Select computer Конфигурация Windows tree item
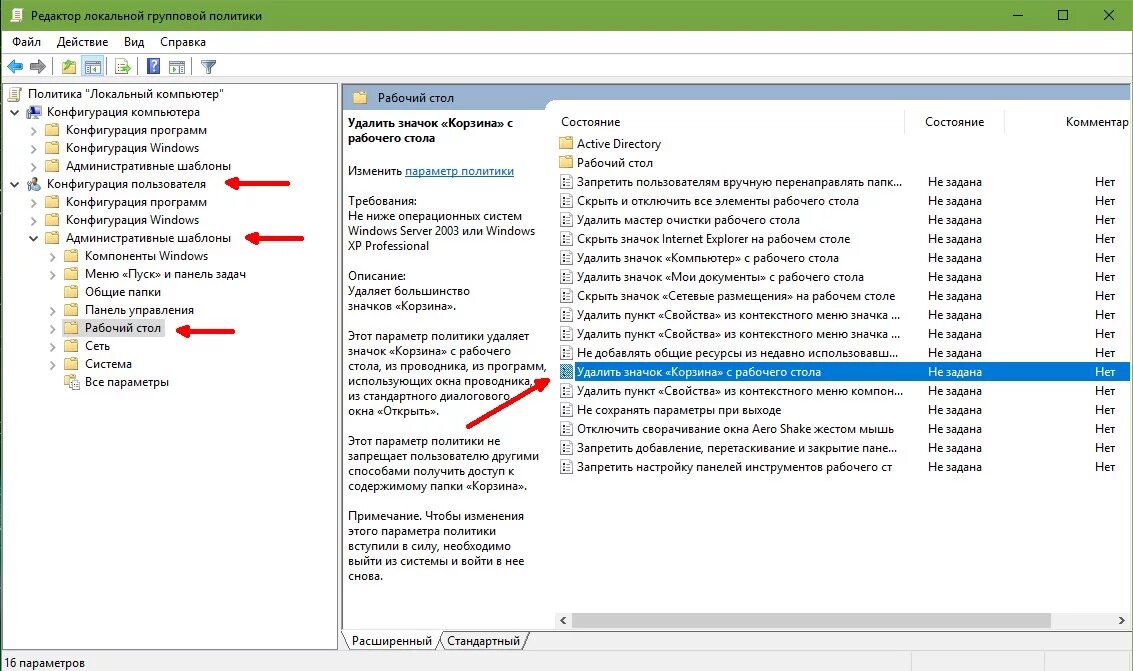This screenshot has height=671, width=1133. click(x=132, y=148)
